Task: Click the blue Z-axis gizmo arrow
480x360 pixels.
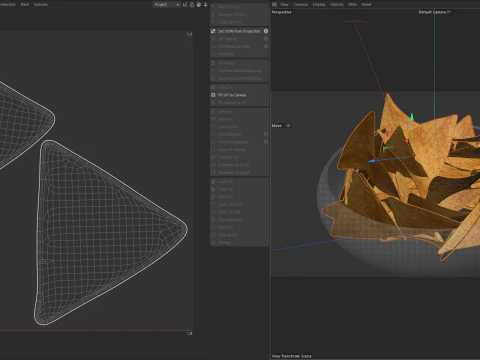Action: click(x=372, y=161)
